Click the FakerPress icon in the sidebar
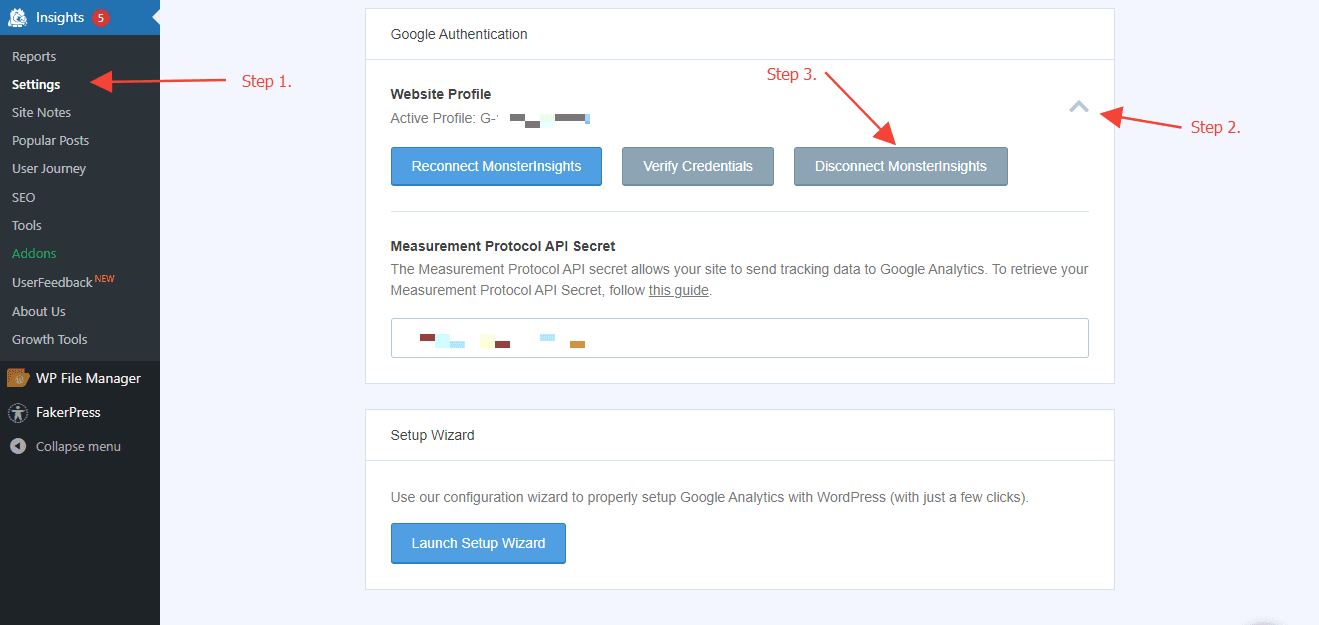The image size is (1319, 625). pyautogui.click(x=17, y=412)
